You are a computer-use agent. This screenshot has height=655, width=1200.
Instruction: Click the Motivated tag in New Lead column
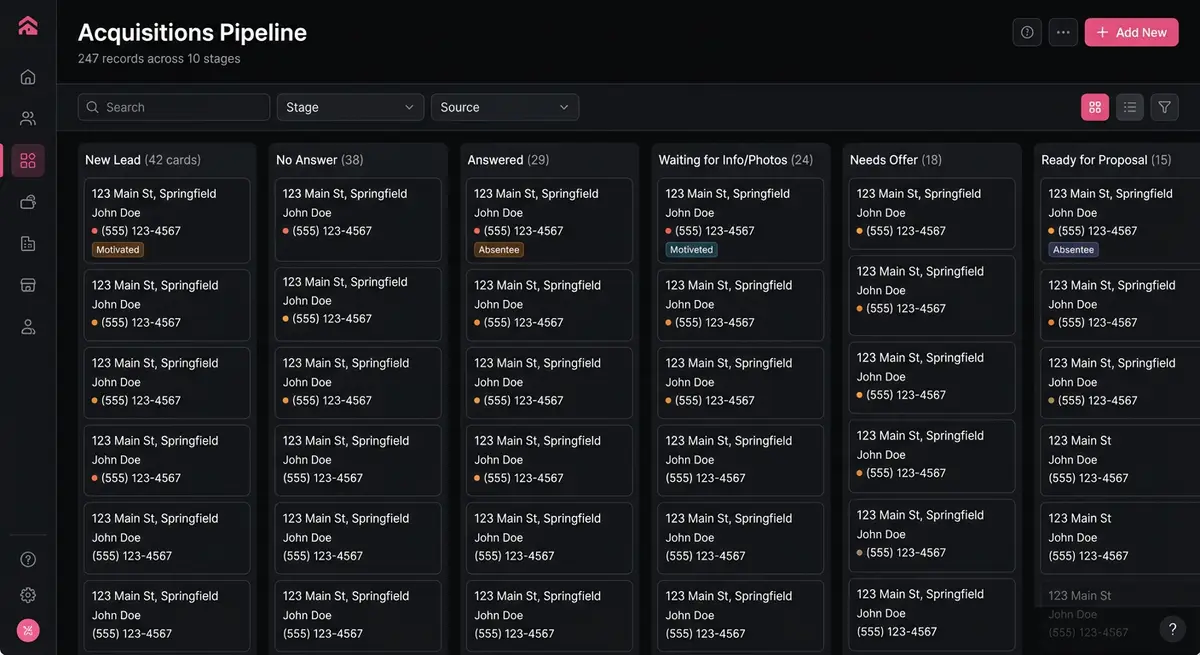point(118,250)
